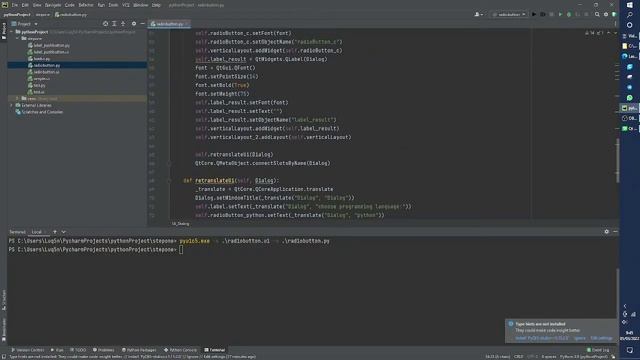Collapse the pythonProject root folder

click(11, 31)
